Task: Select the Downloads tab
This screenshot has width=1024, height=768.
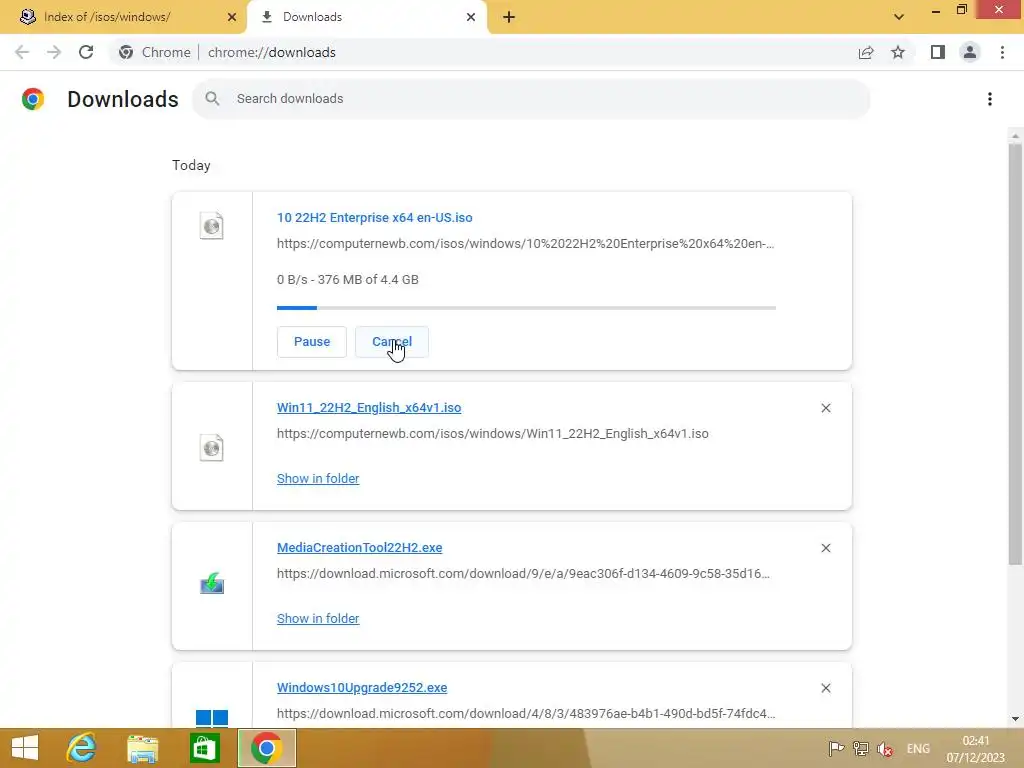Action: click(367, 17)
